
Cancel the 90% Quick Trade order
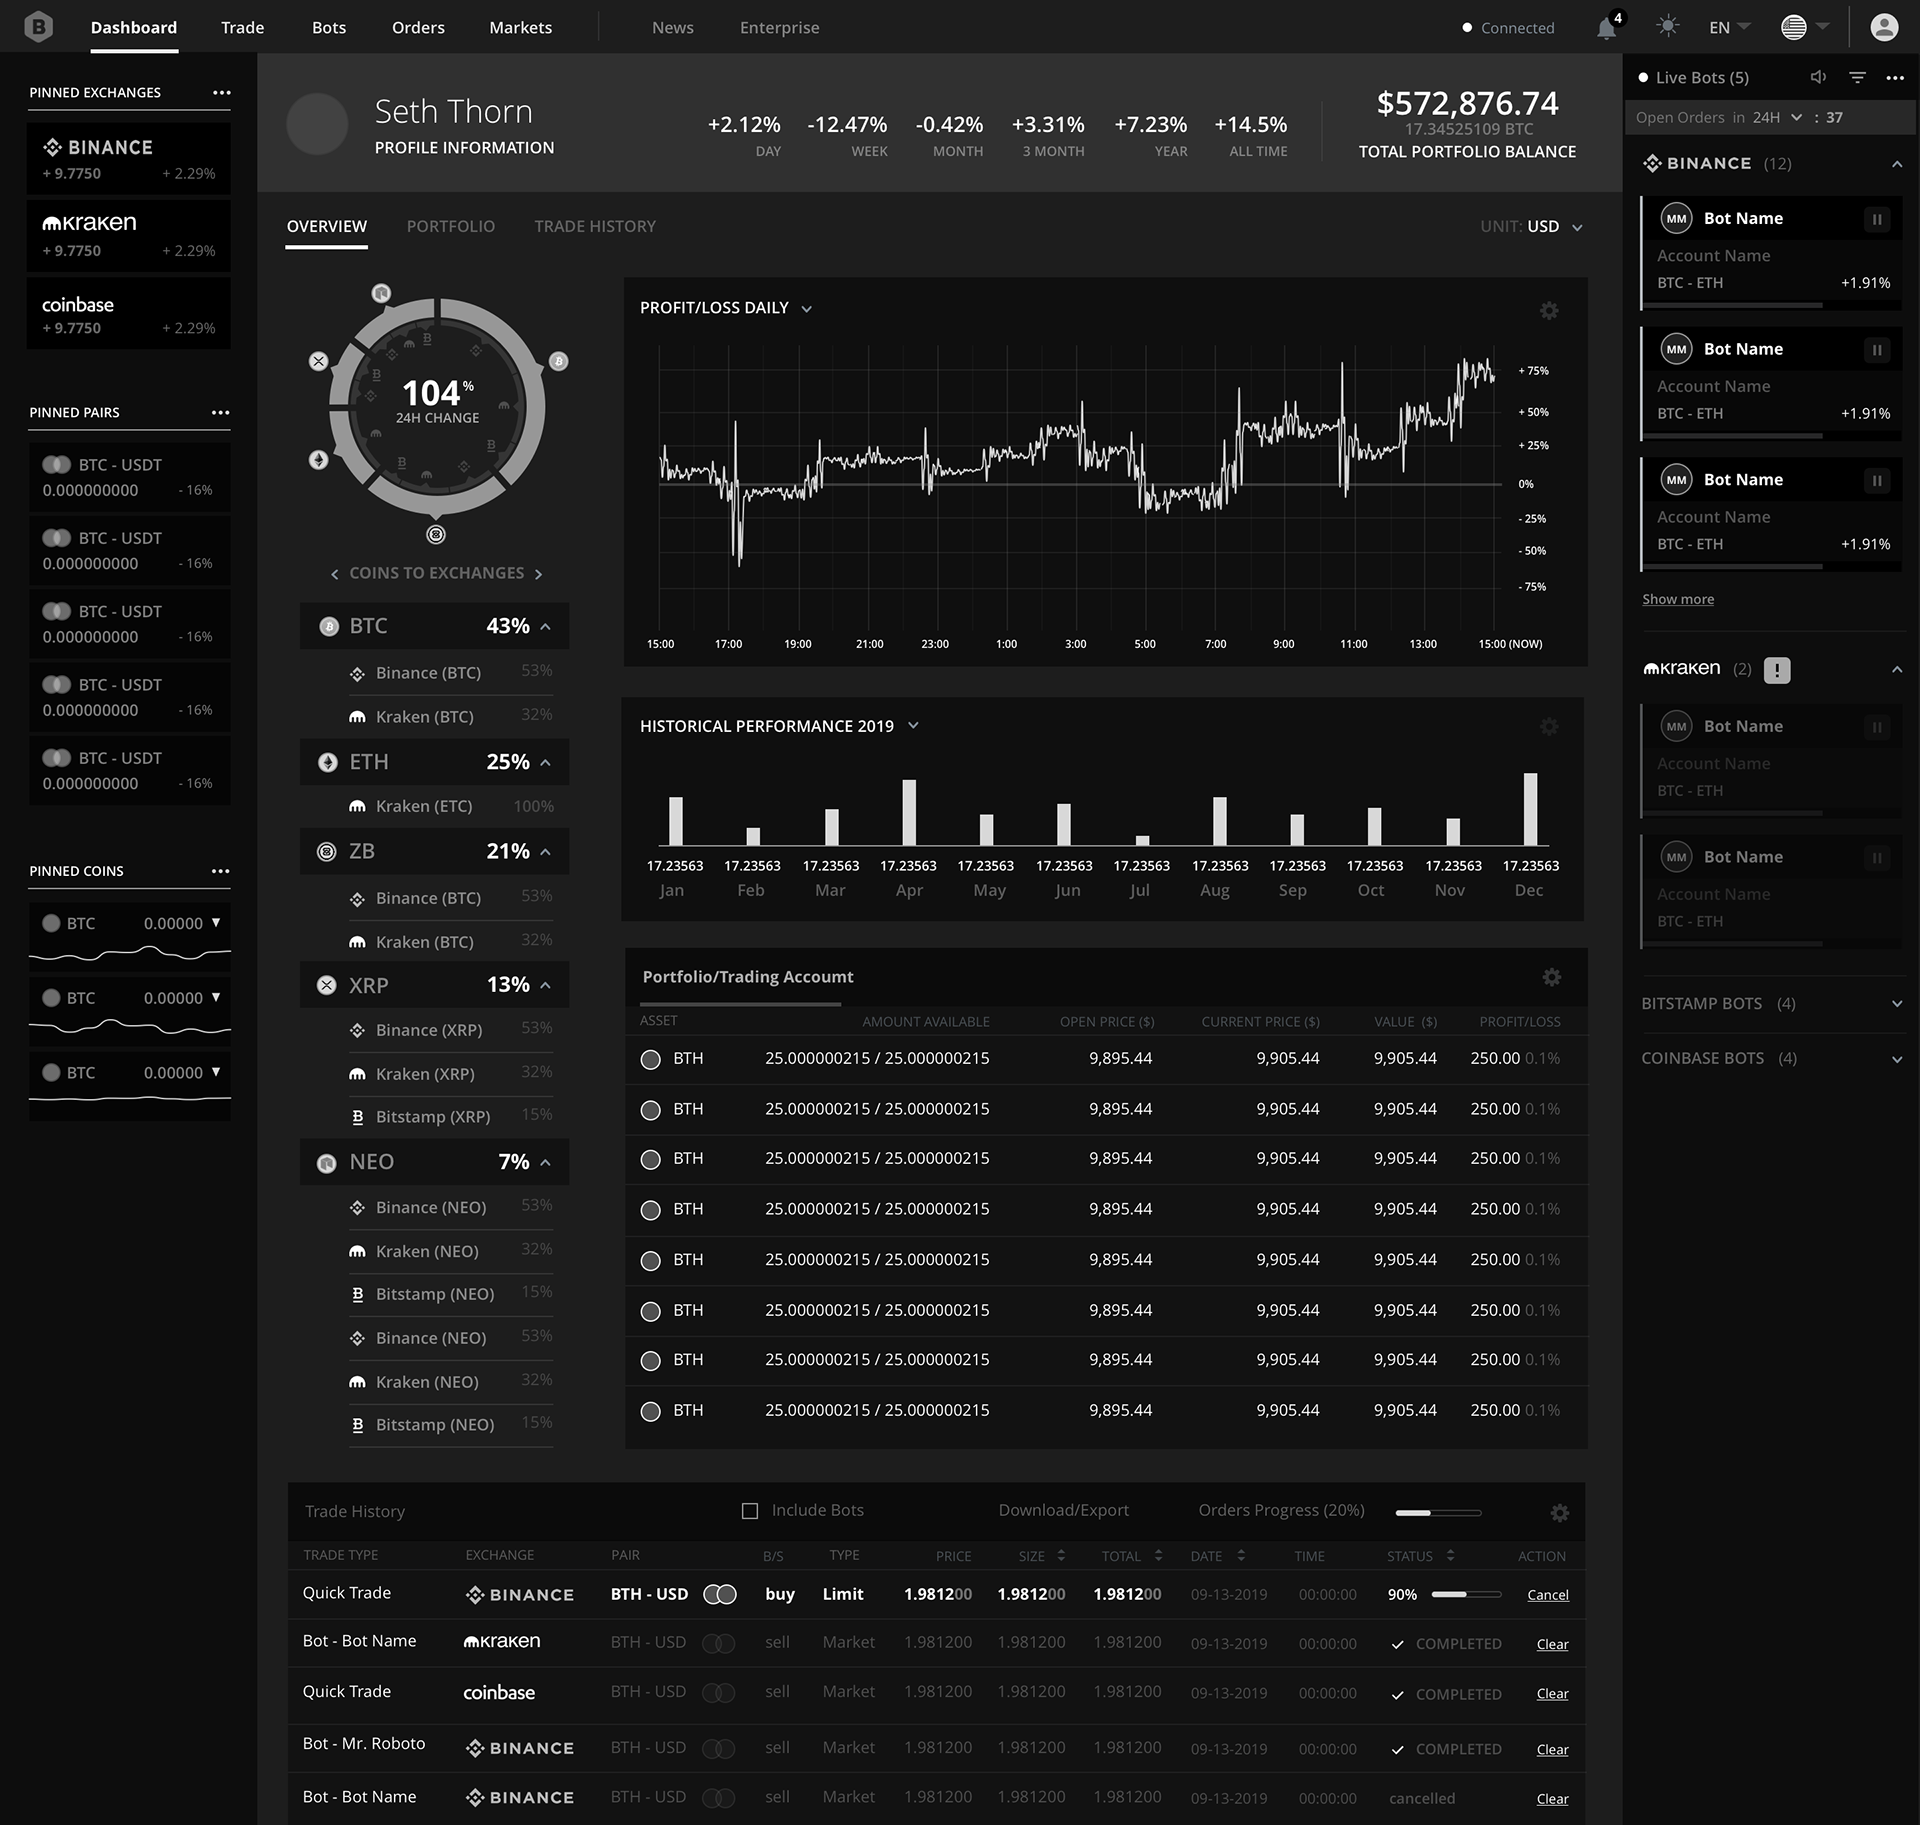click(x=1547, y=1595)
